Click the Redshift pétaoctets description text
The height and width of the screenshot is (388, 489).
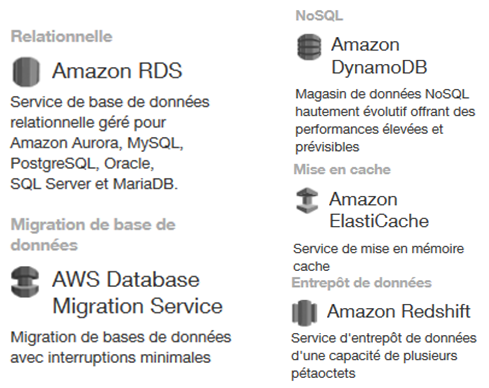(x=384, y=356)
